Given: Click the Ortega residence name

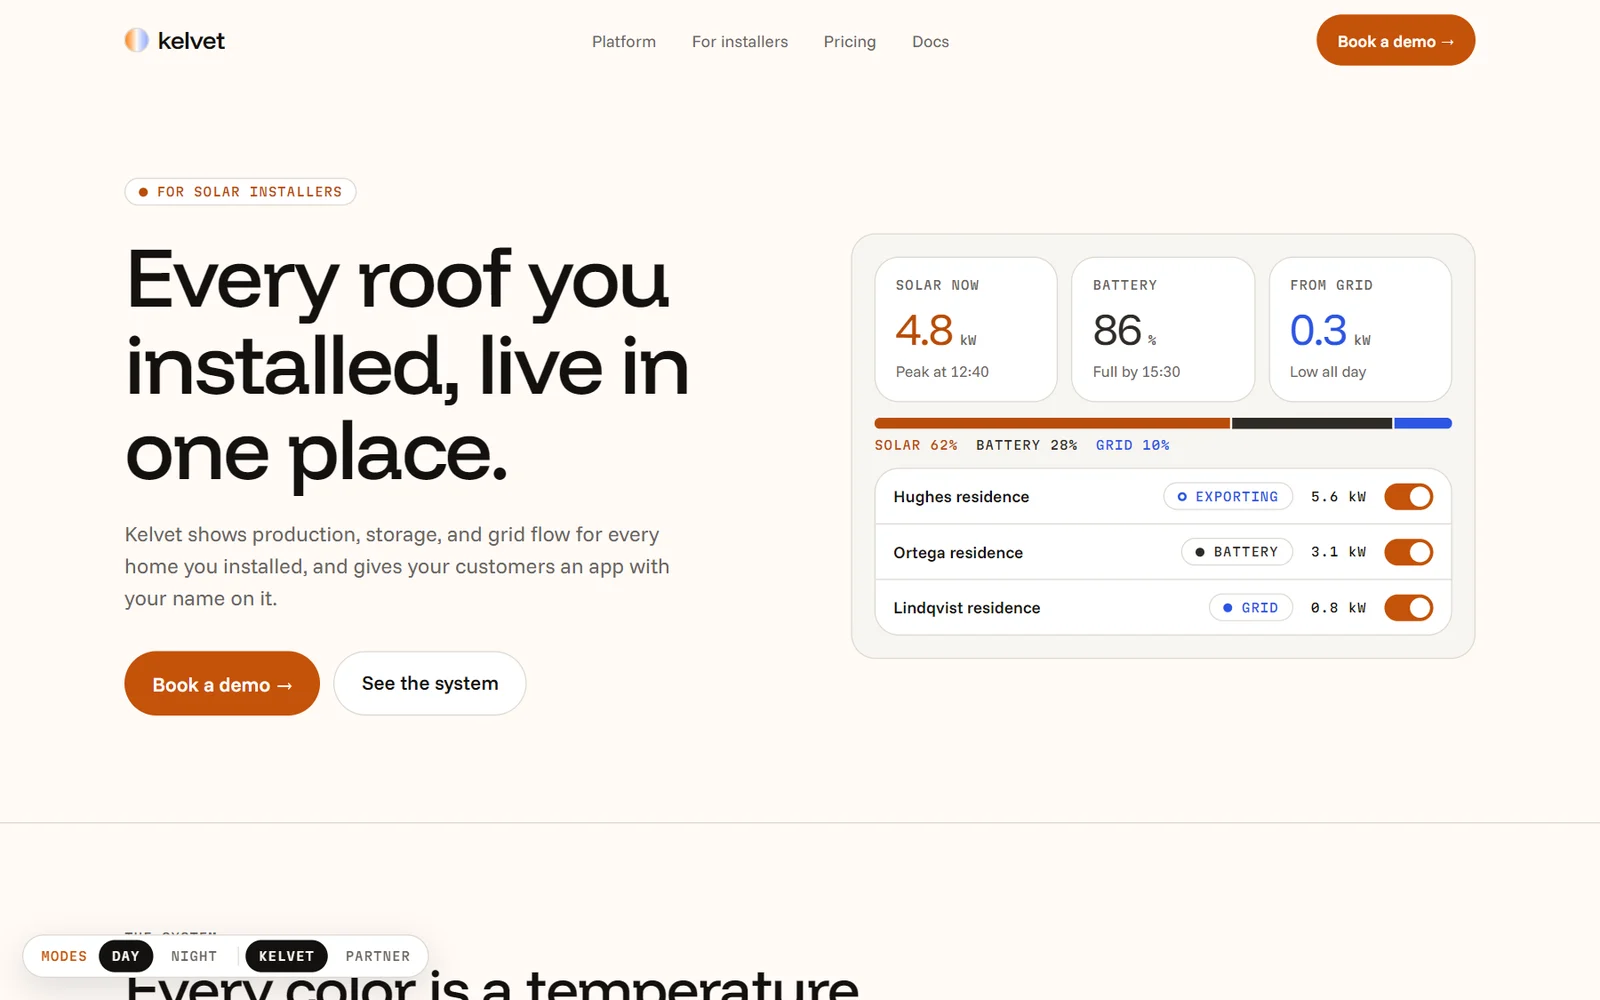Looking at the screenshot, I should point(958,553).
